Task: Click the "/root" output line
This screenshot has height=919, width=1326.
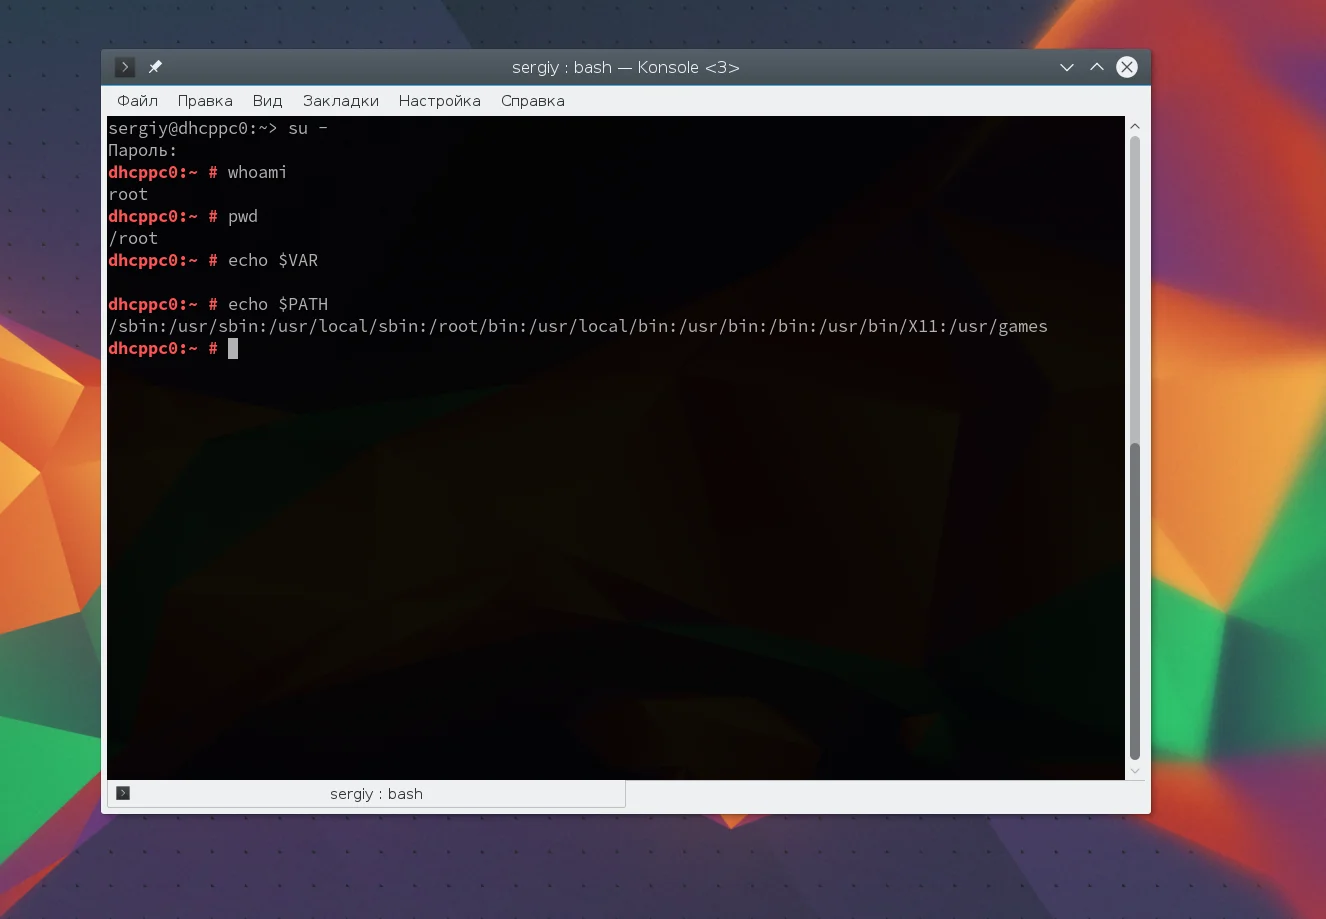Action: [133, 238]
